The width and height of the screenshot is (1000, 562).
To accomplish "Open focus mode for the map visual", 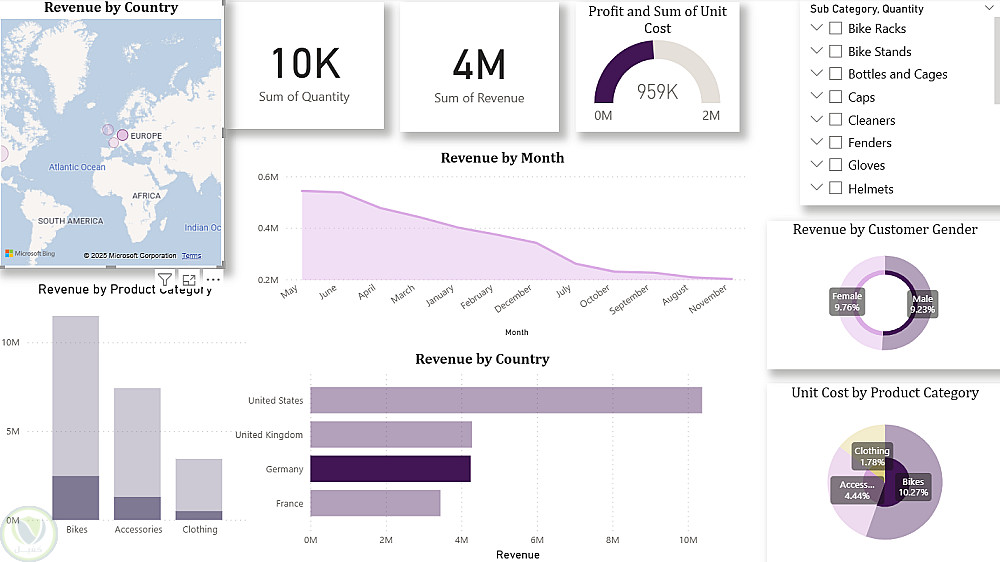I will click(189, 280).
